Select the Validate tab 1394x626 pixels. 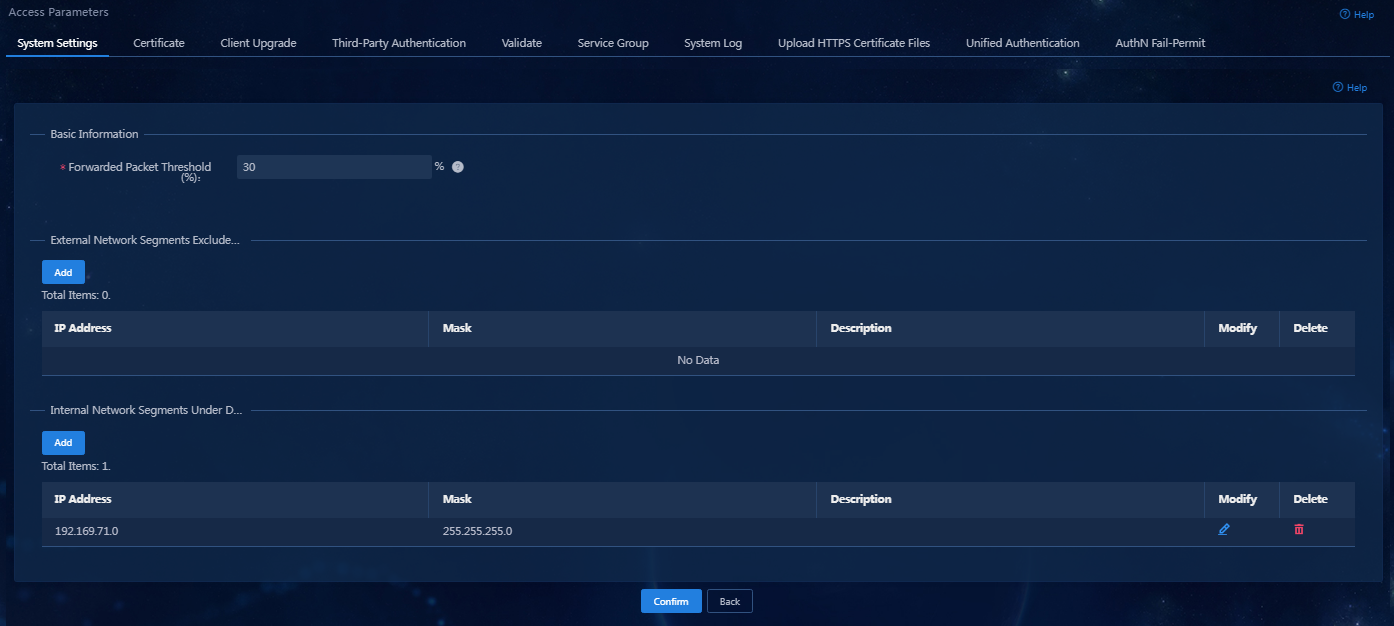[x=522, y=43]
